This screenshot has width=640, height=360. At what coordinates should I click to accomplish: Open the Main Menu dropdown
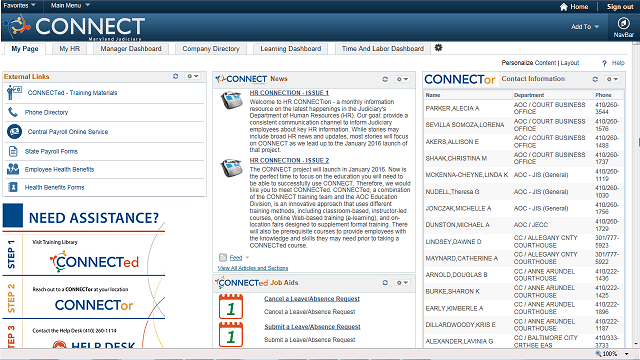[70, 5]
